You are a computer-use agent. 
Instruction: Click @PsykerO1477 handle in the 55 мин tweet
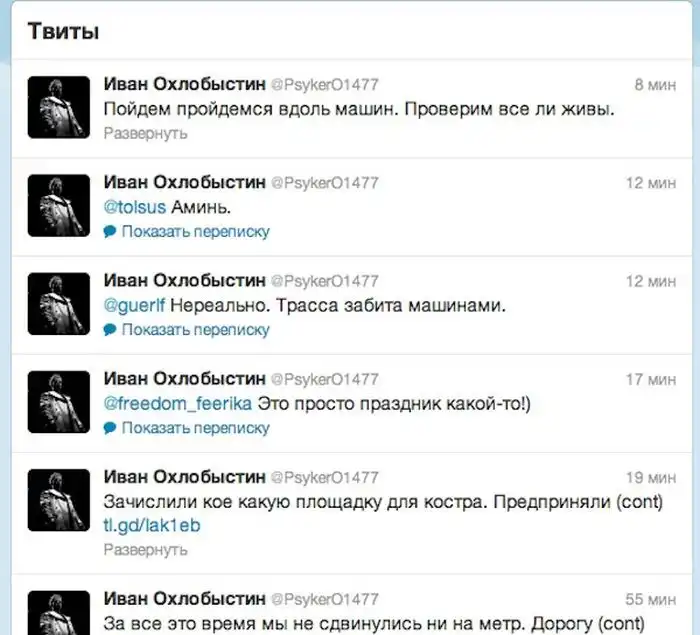[325, 599]
